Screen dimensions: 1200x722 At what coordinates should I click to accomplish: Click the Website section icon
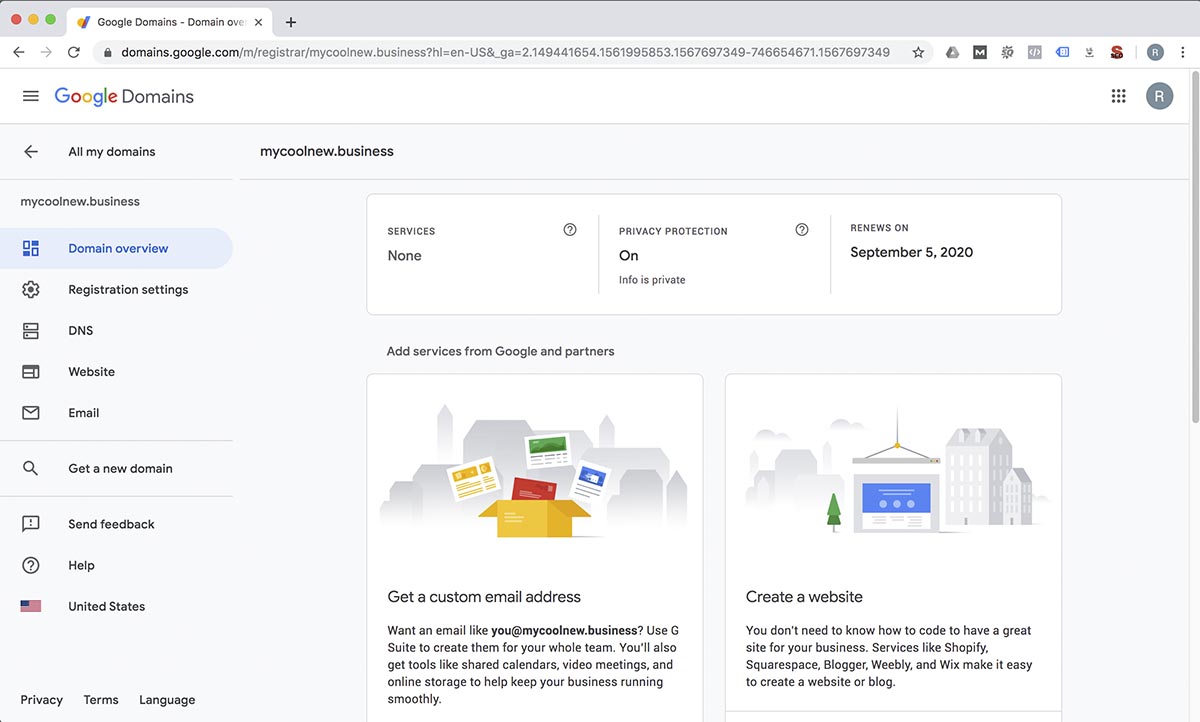tap(30, 371)
